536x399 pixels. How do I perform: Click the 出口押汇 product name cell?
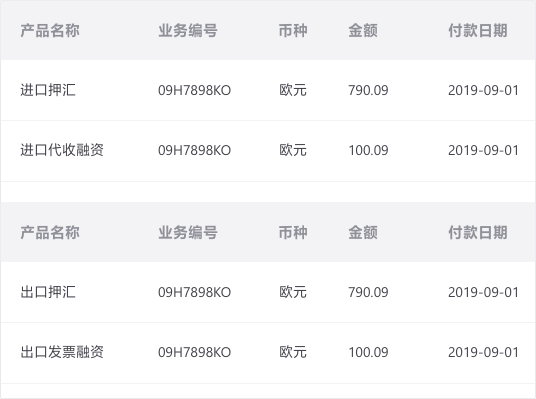coord(48,292)
